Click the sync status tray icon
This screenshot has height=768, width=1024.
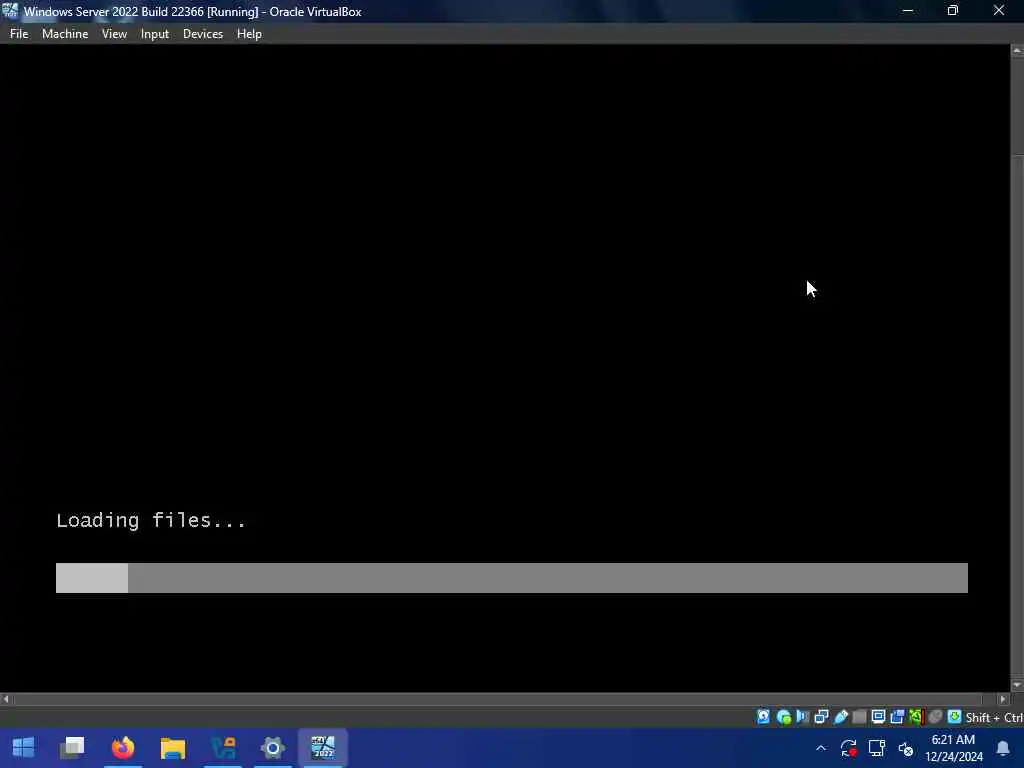tap(848, 748)
